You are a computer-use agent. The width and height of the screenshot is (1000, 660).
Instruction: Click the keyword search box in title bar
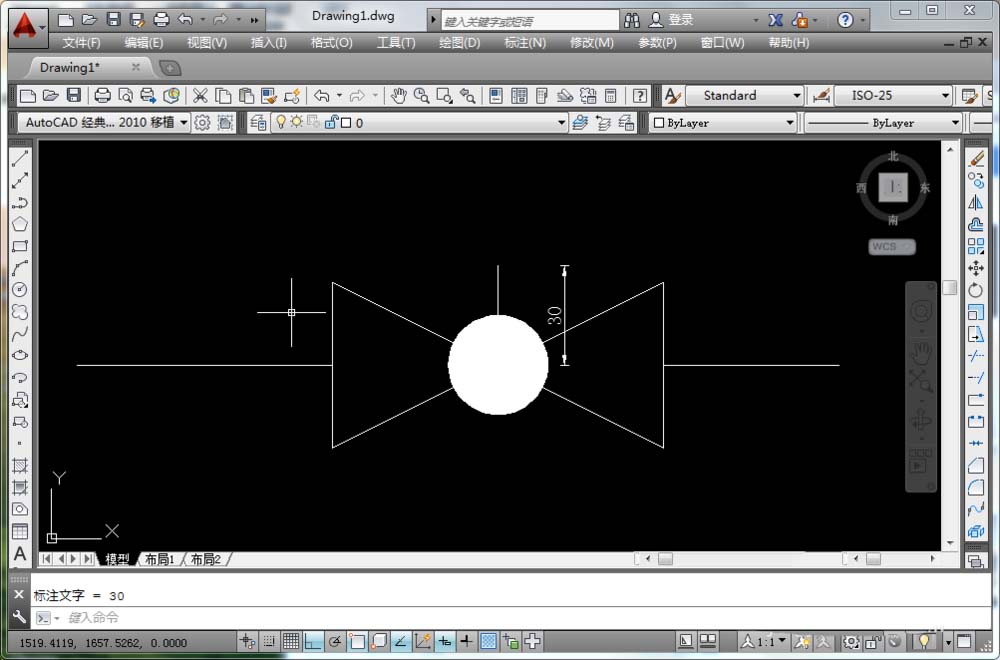(529, 21)
